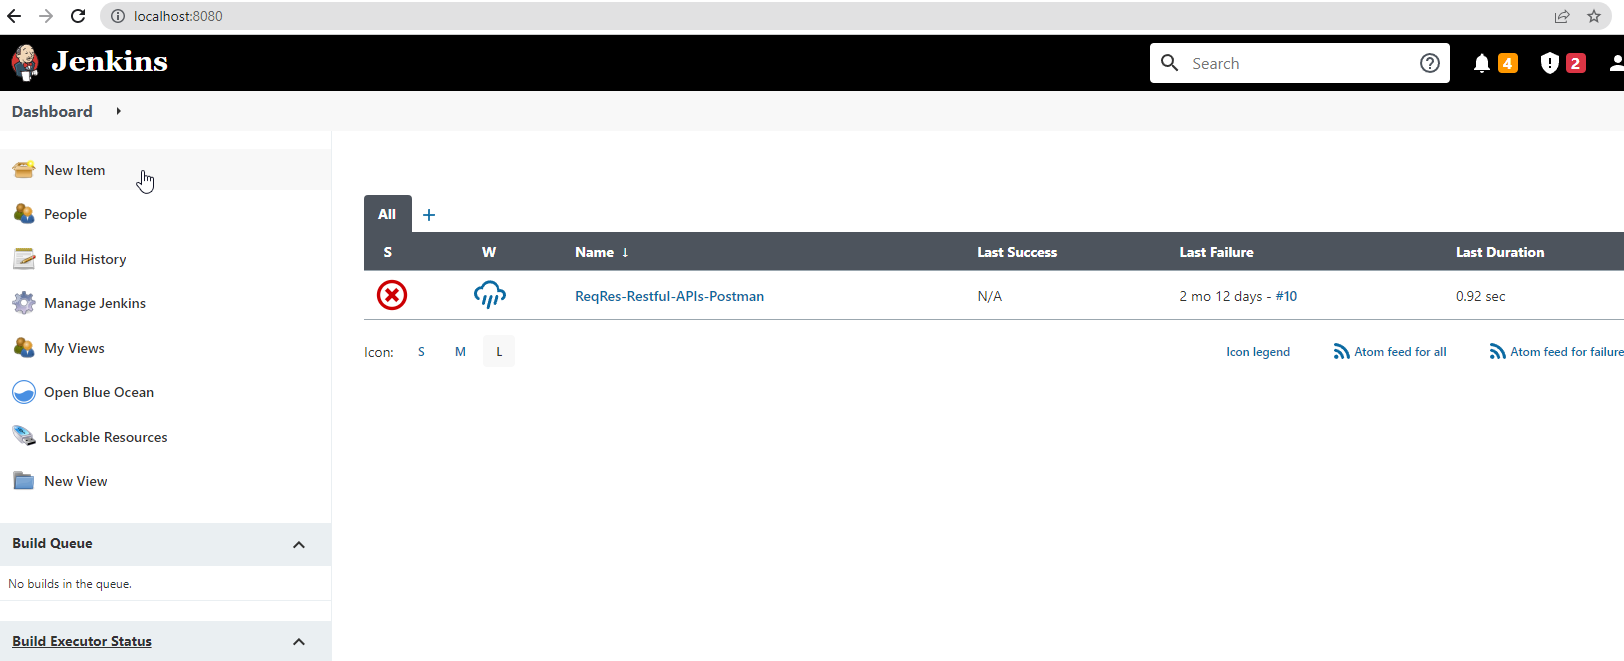Click the My Views icon
Viewport: 1624px width, 661px height.
(x=24, y=348)
